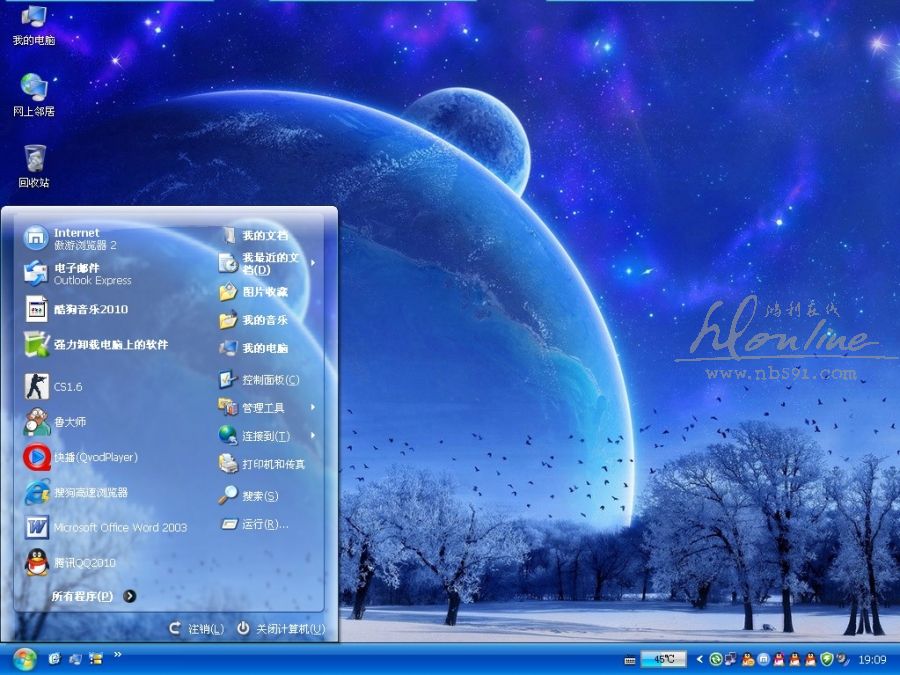Select 运行(R)... in the Start menu

coord(264,524)
